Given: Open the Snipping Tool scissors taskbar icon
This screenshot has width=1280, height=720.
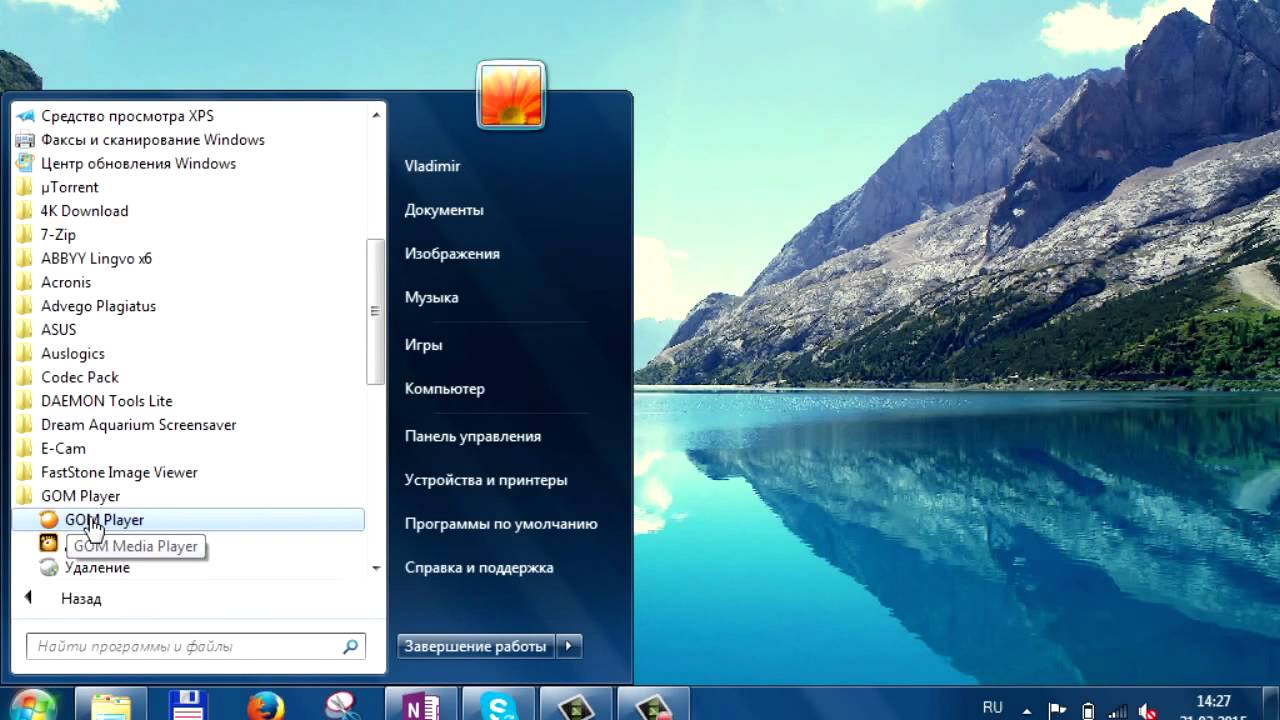Looking at the screenshot, I should tap(342, 705).
